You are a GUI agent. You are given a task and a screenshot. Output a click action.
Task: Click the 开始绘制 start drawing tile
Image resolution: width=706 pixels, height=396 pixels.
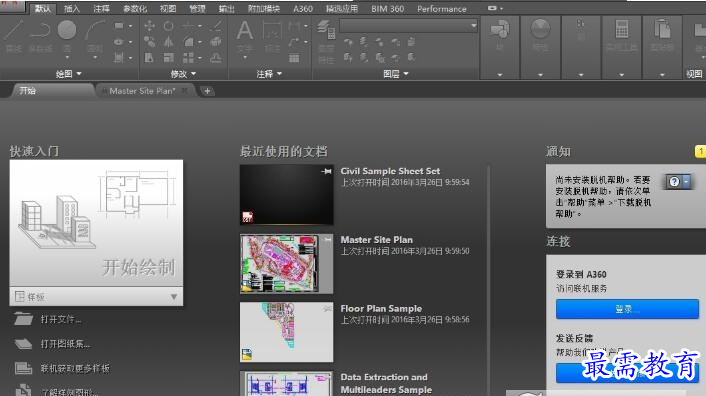(96, 223)
